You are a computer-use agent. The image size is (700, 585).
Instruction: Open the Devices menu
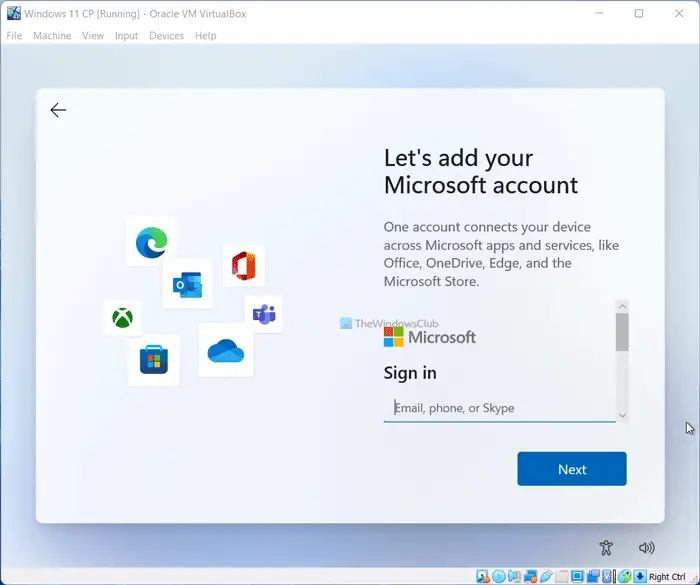(167, 36)
